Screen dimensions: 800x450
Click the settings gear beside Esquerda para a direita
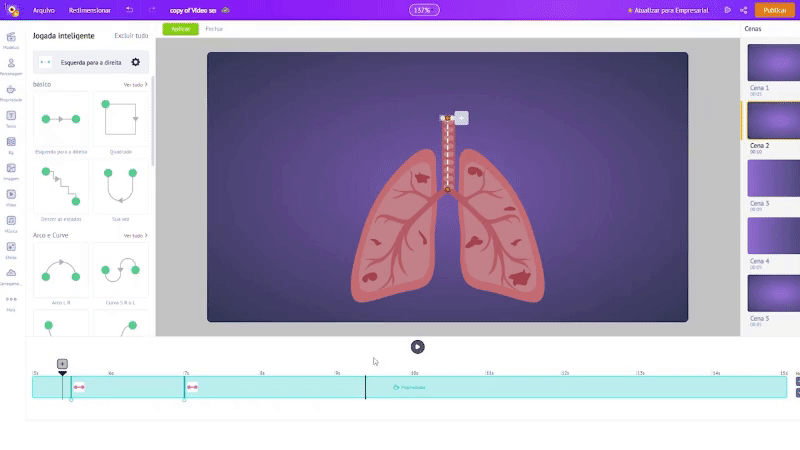point(136,62)
